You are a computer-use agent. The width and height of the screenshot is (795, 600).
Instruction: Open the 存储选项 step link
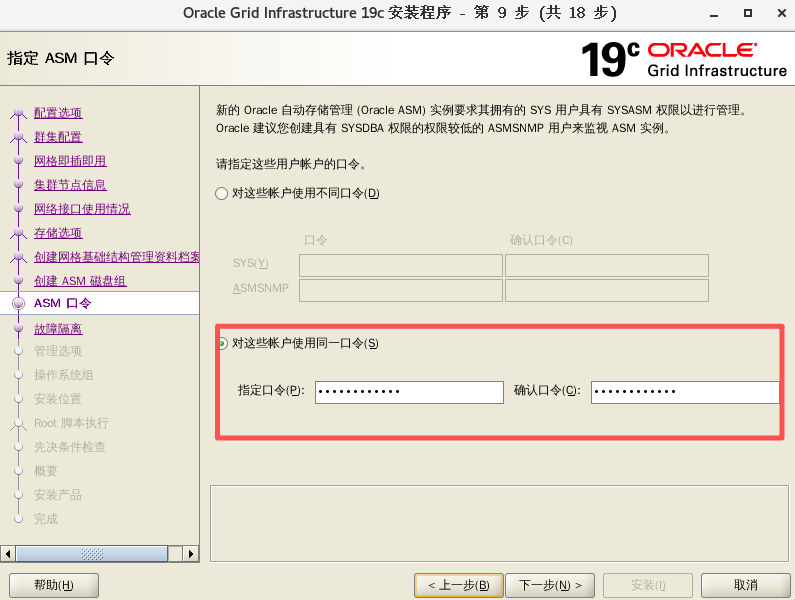58,233
